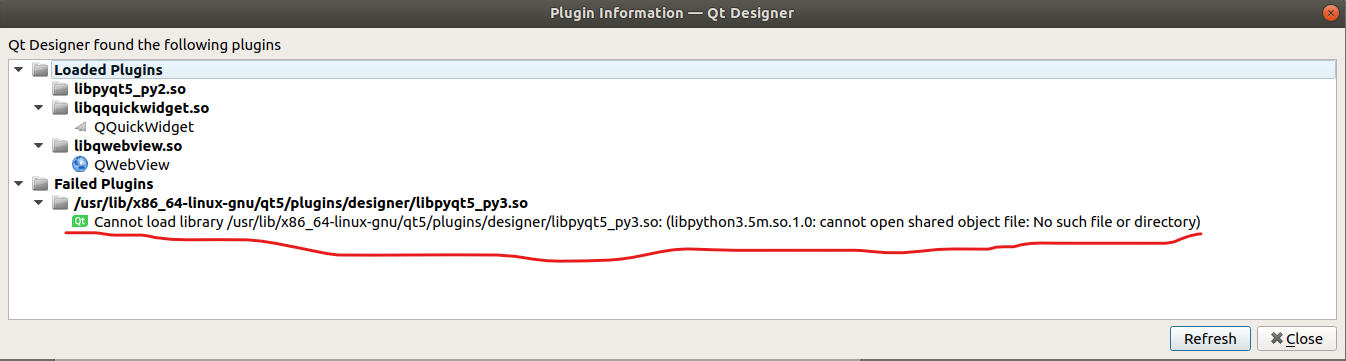Collapse the Loaded Plugins tree node
The height and width of the screenshot is (361, 1346).
[x=18, y=70]
